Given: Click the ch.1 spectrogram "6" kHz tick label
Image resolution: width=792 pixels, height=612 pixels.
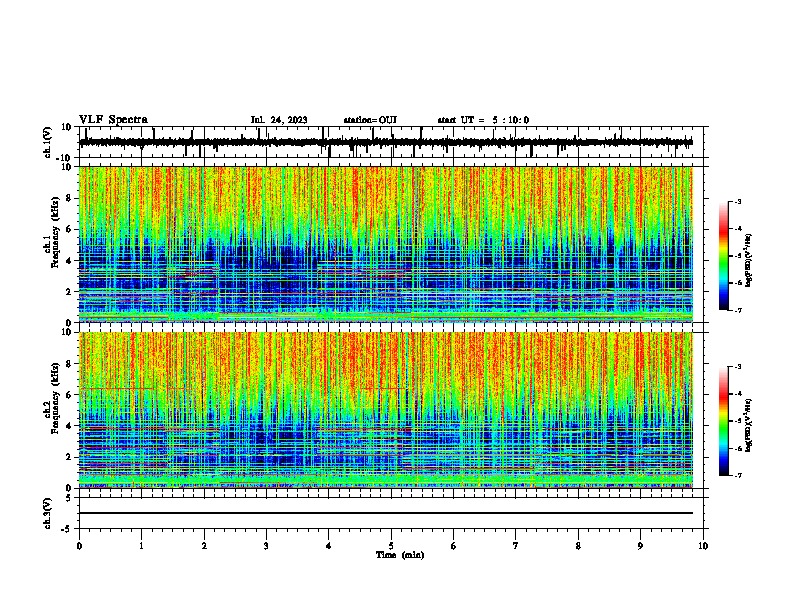Looking at the screenshot, I should tap(69, 229).
